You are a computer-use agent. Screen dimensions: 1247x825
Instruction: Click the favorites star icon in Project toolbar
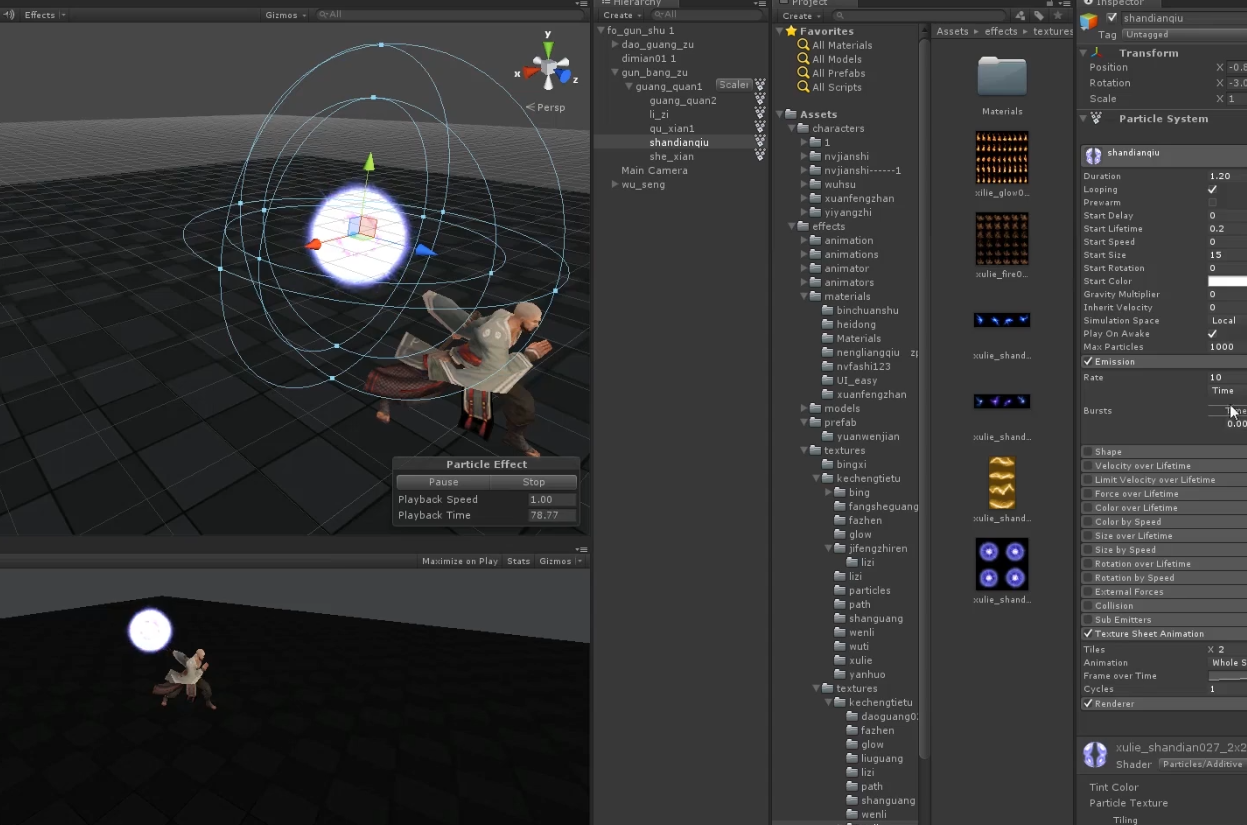click(1057, 16)
